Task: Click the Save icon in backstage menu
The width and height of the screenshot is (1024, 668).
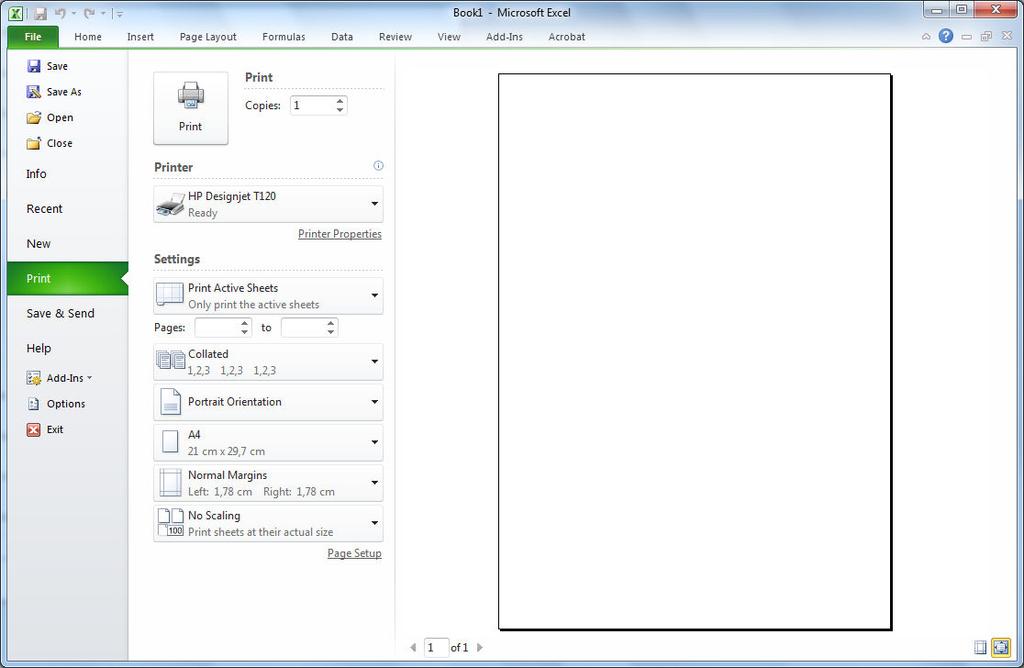Action: click(x=33, y=66)
